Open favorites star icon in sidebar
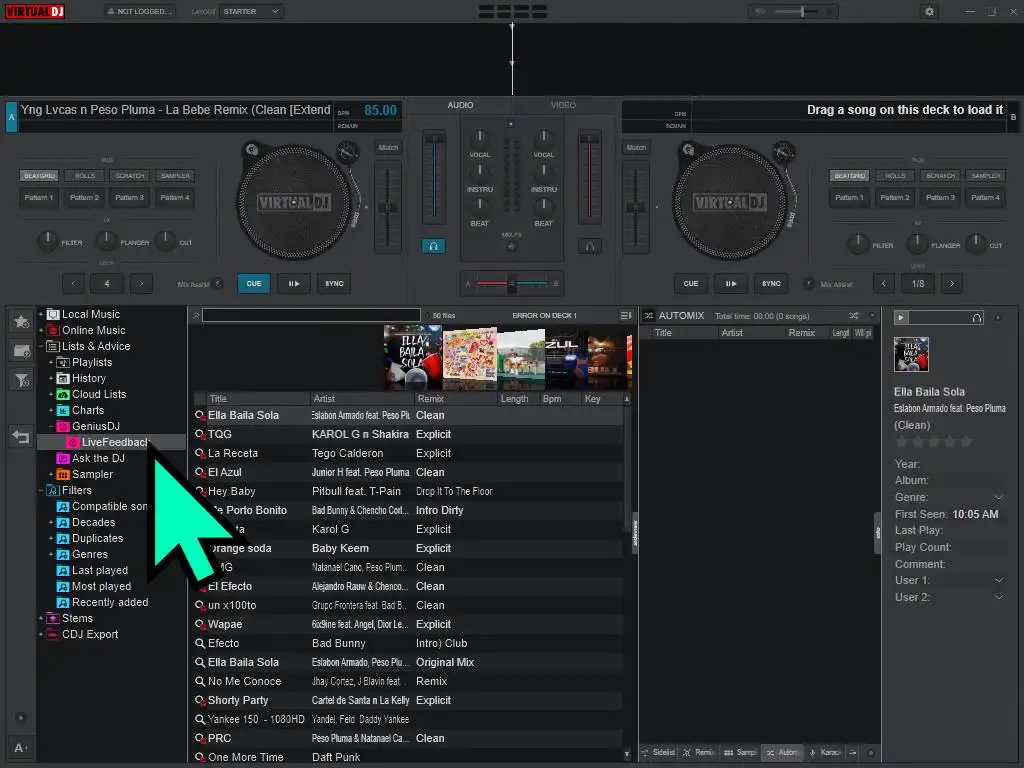The height and width of the screenshot is (768, 1024). pos(22,321)
